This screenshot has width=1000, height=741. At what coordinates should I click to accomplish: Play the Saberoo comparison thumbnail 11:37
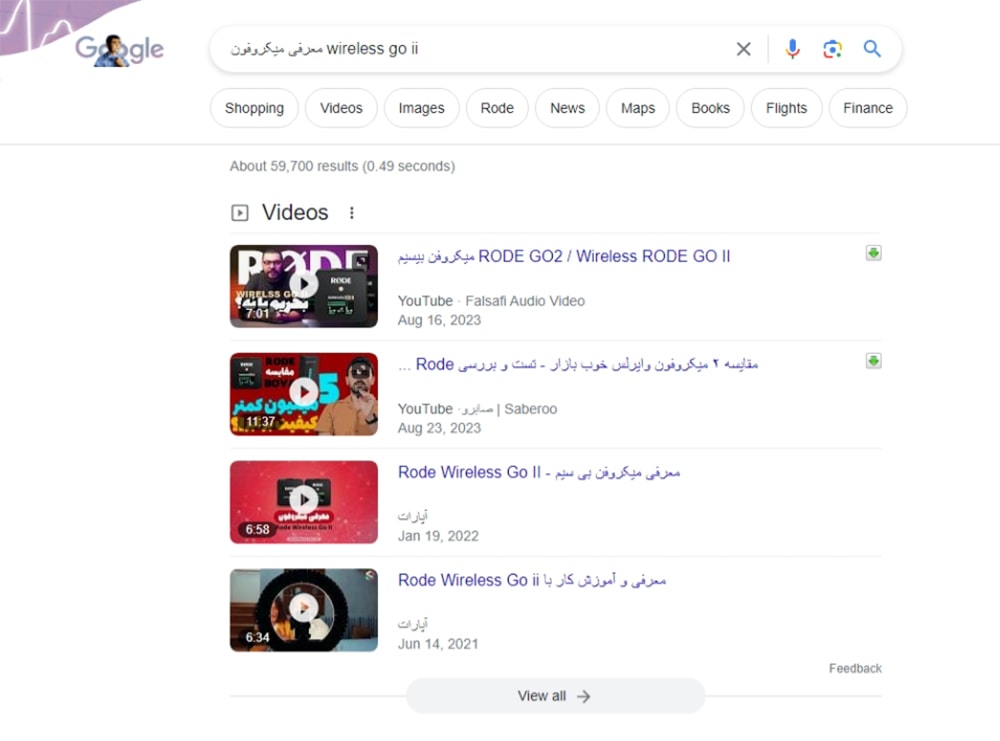tap(304, 394)
